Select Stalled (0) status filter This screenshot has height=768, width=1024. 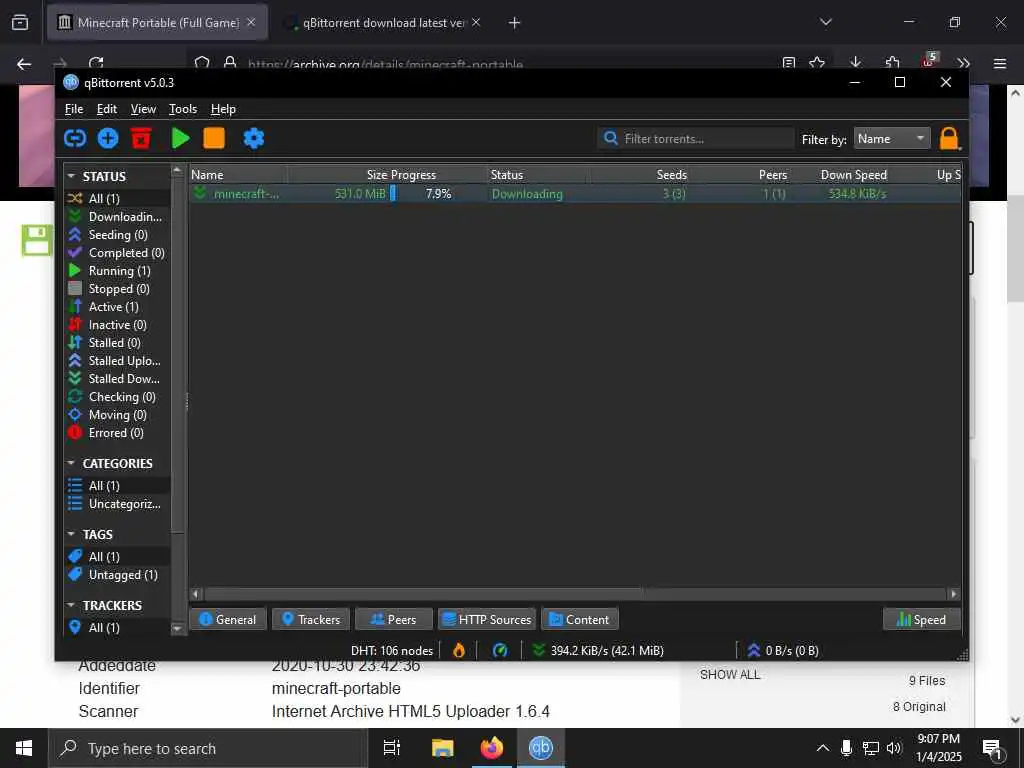pyautogui.click(x=117, y=343)
